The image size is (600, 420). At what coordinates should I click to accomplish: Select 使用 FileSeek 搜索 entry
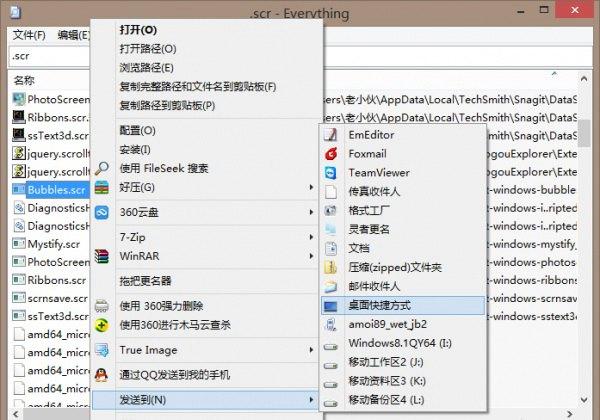click(x=164, y=168)
